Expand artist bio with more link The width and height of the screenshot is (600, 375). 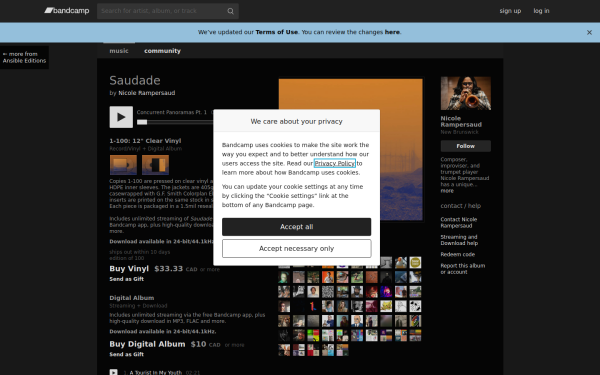pos(447,191)
